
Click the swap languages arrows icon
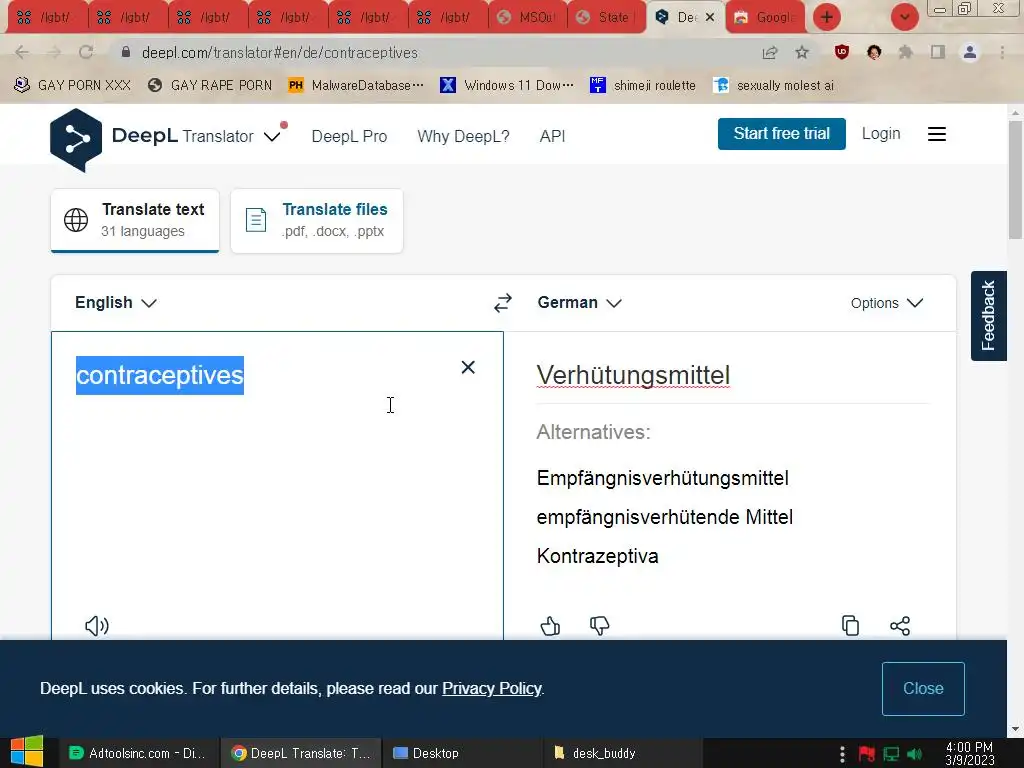[x=502, y=303]
